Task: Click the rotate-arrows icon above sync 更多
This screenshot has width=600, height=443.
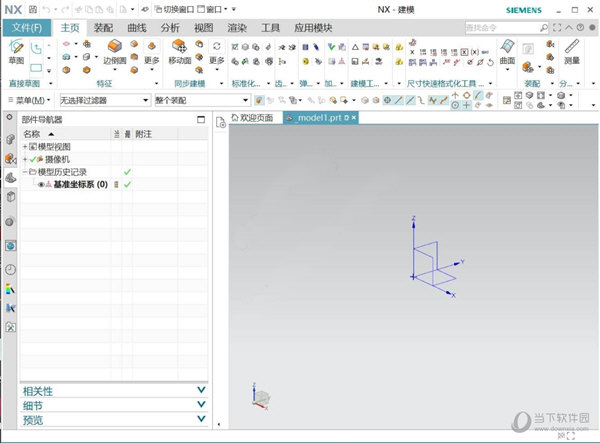Action: click(217, 46)
